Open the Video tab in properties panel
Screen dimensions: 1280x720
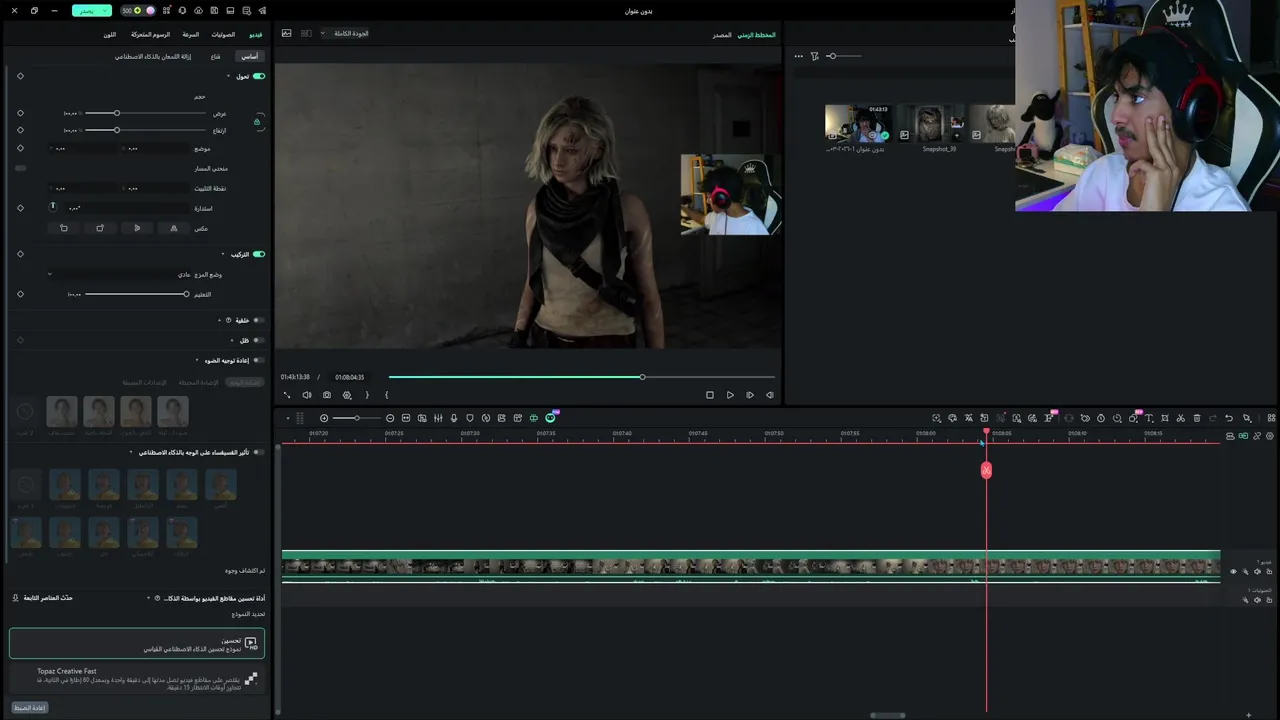click(x=255, y=35)
